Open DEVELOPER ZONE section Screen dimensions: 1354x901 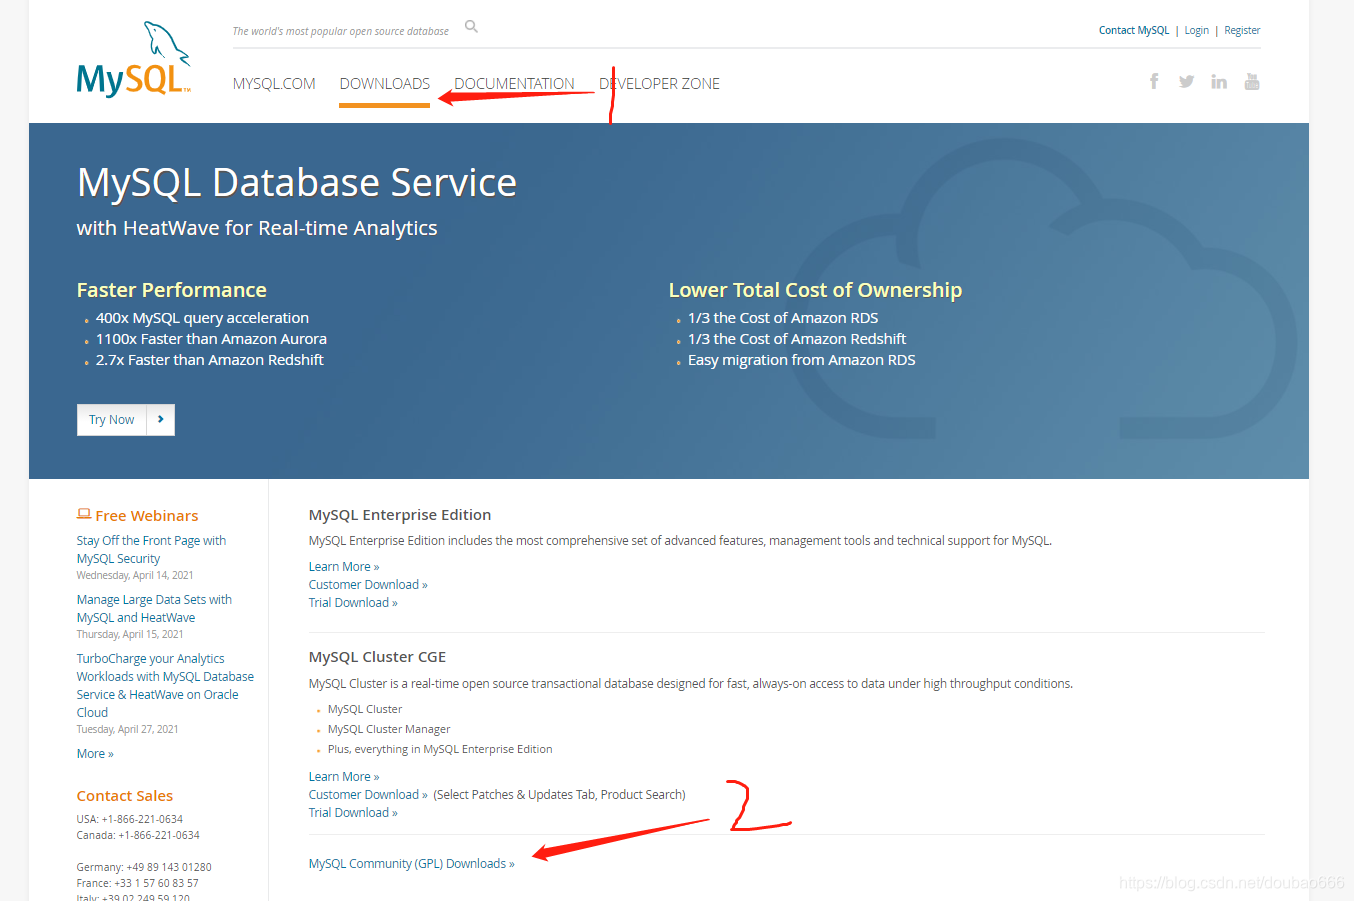[x=659, y=84]
